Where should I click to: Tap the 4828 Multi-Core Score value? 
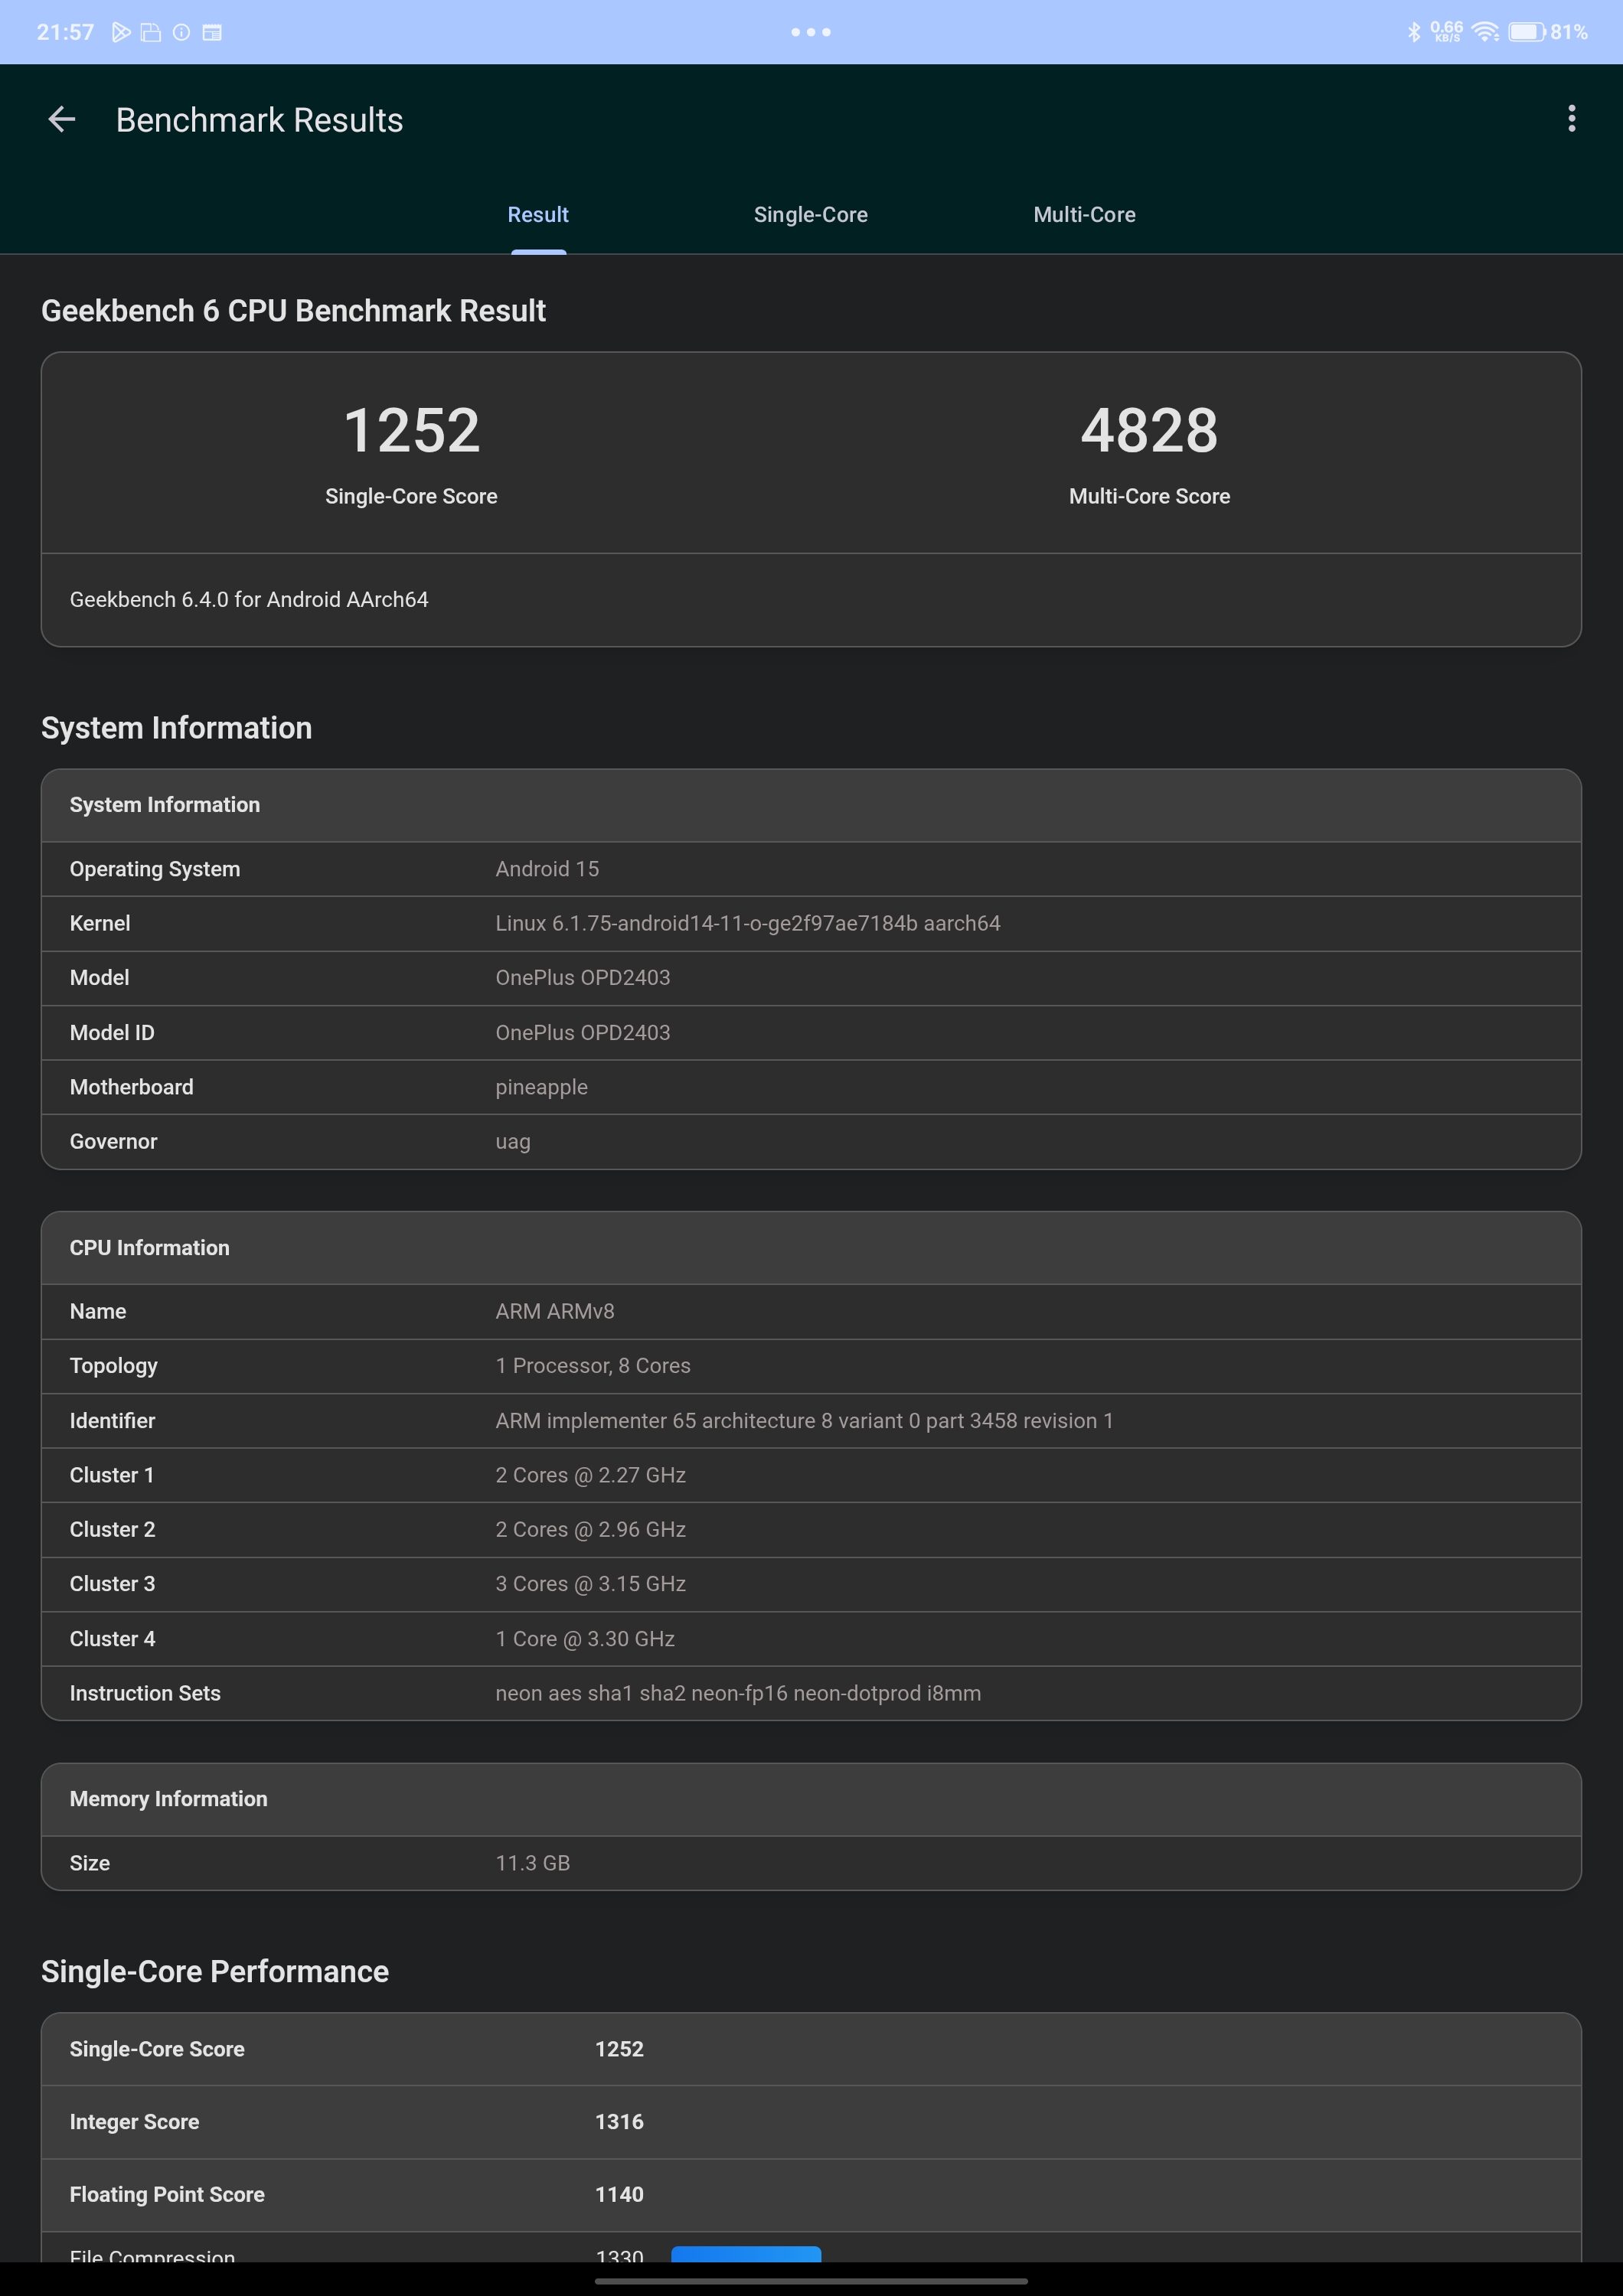[x=1149, y=431]
